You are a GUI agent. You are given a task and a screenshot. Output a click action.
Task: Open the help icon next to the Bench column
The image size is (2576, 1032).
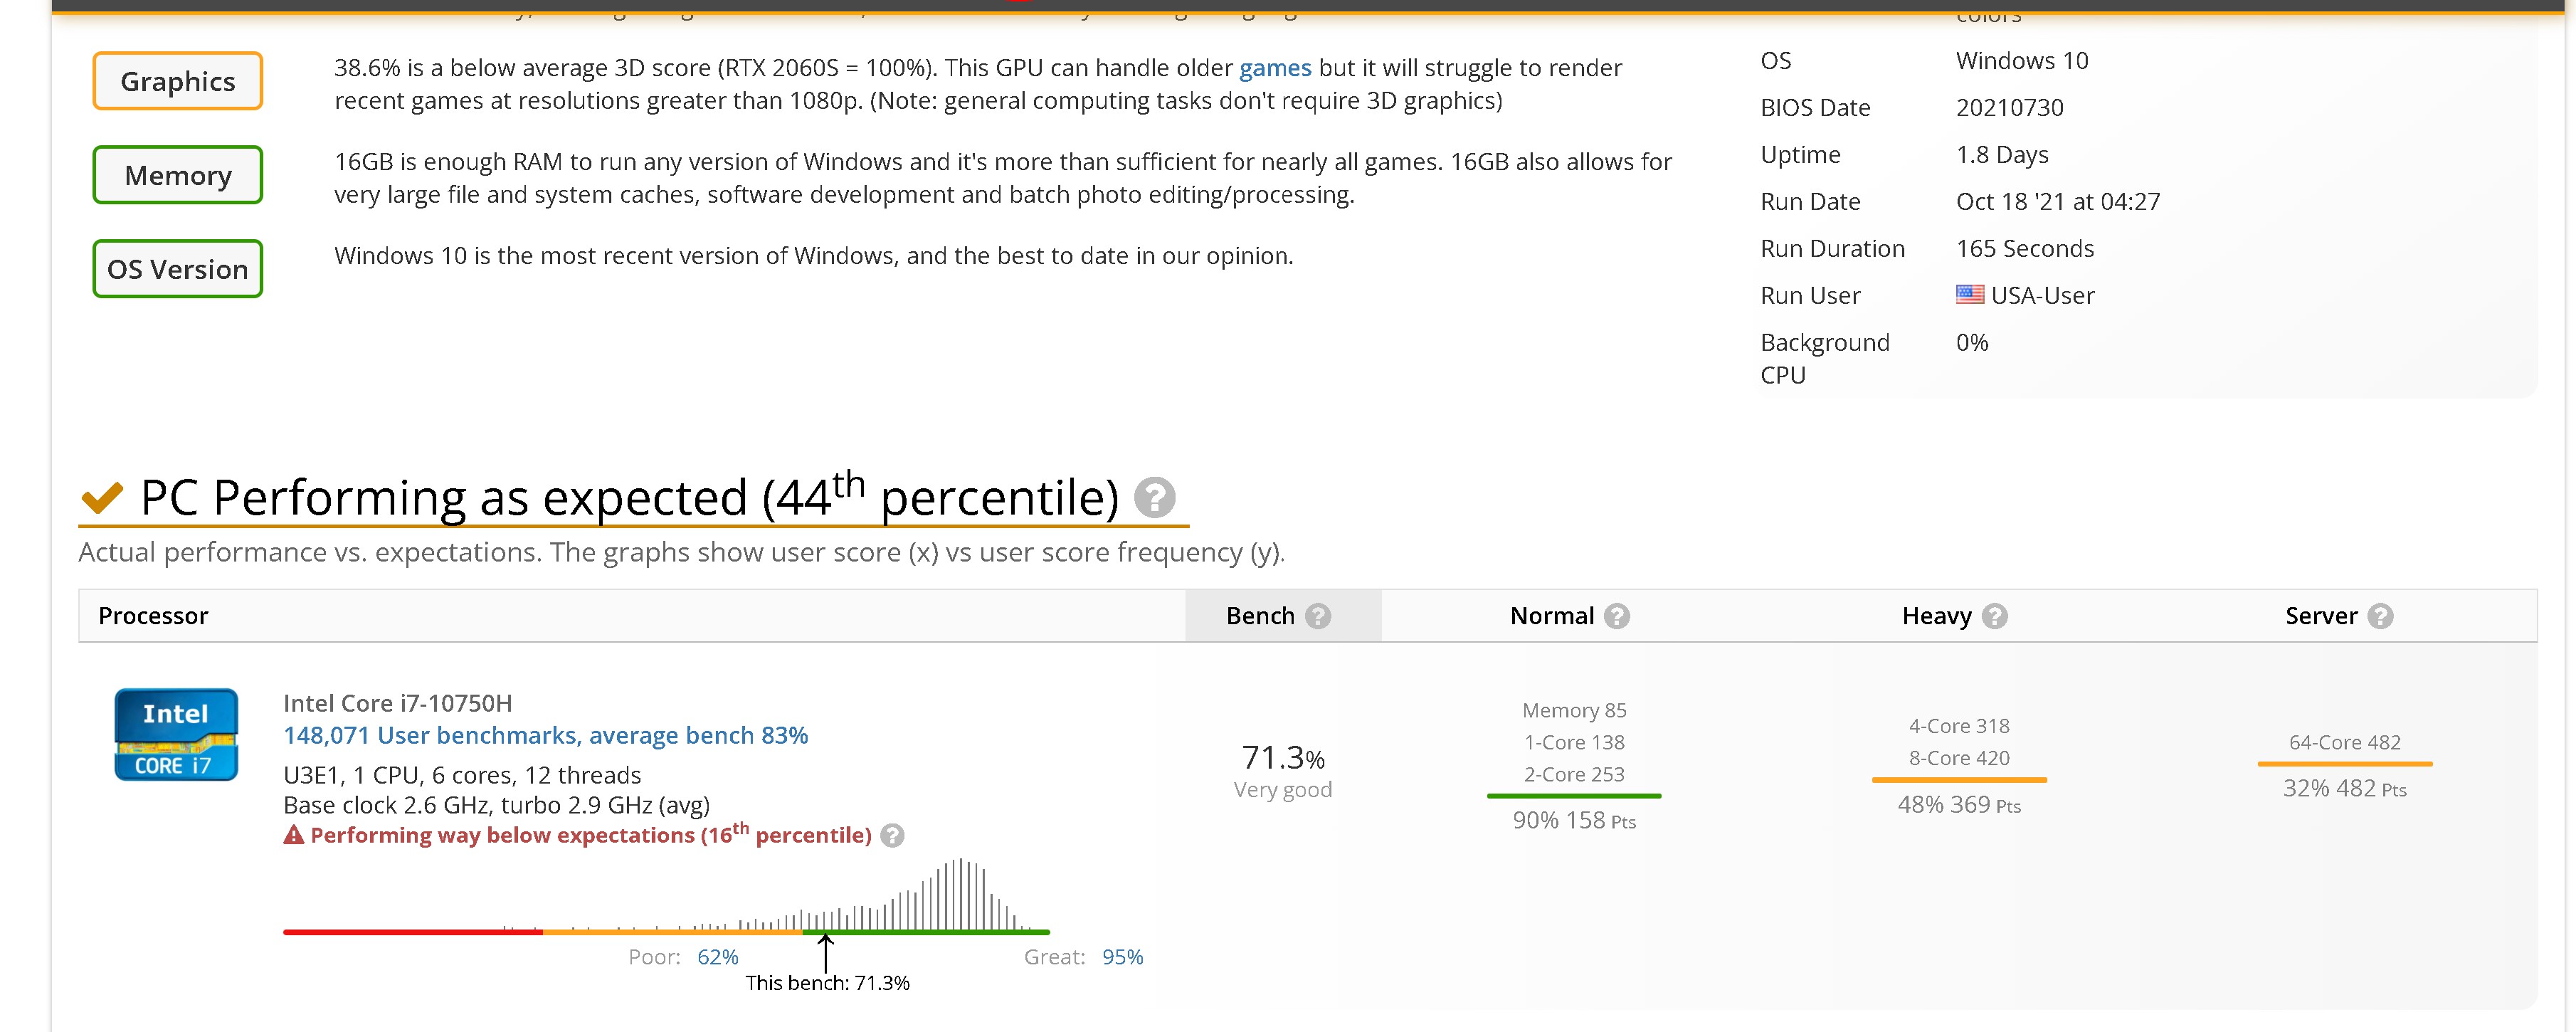(x=1318, y=616)
